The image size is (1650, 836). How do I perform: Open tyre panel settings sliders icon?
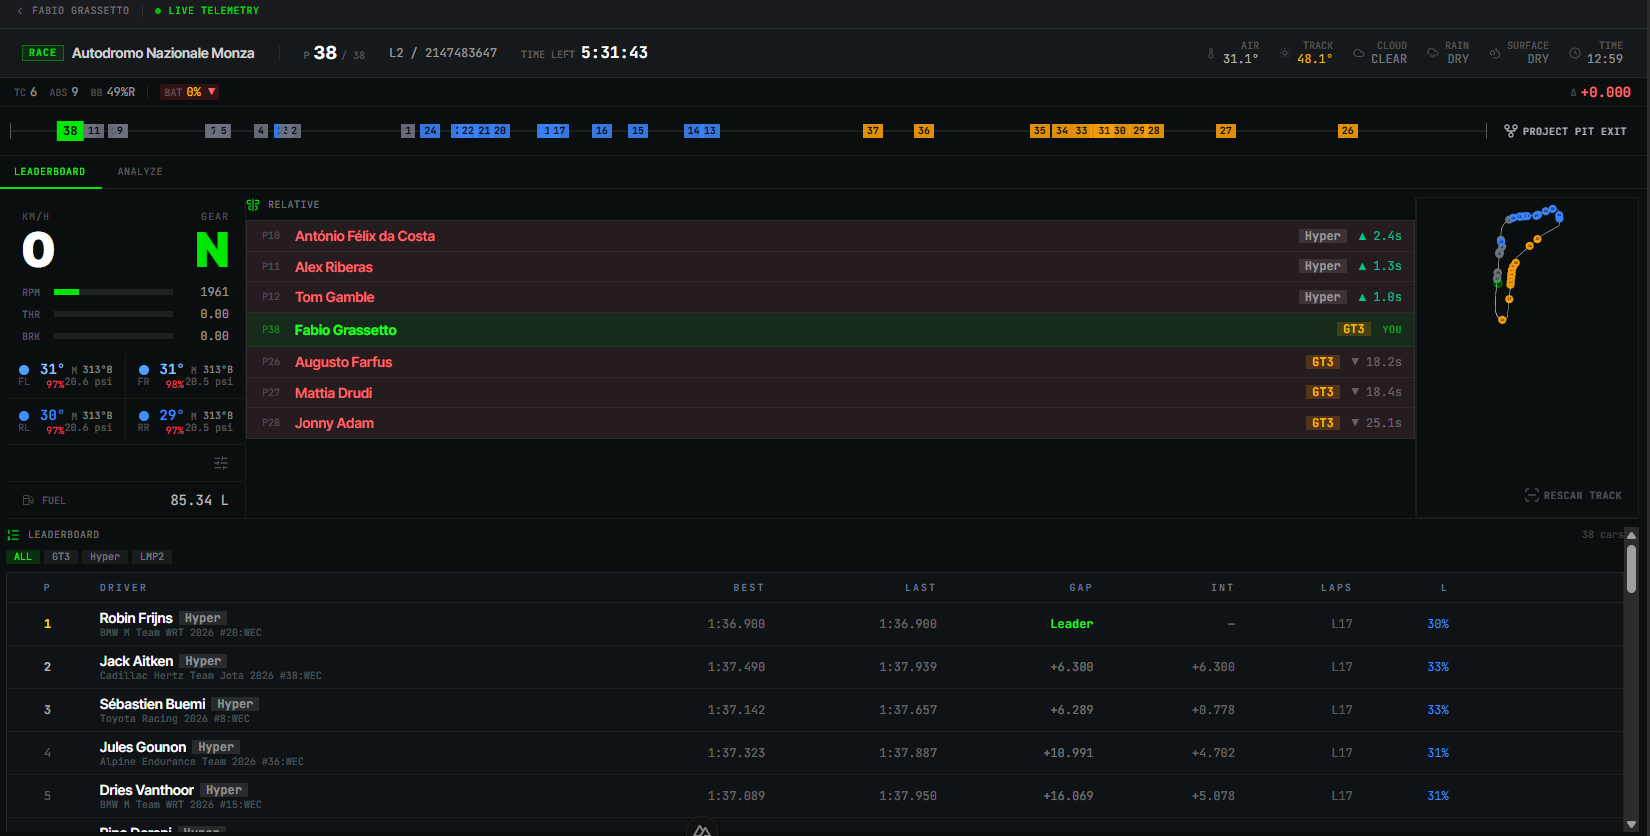coord(221,463)
